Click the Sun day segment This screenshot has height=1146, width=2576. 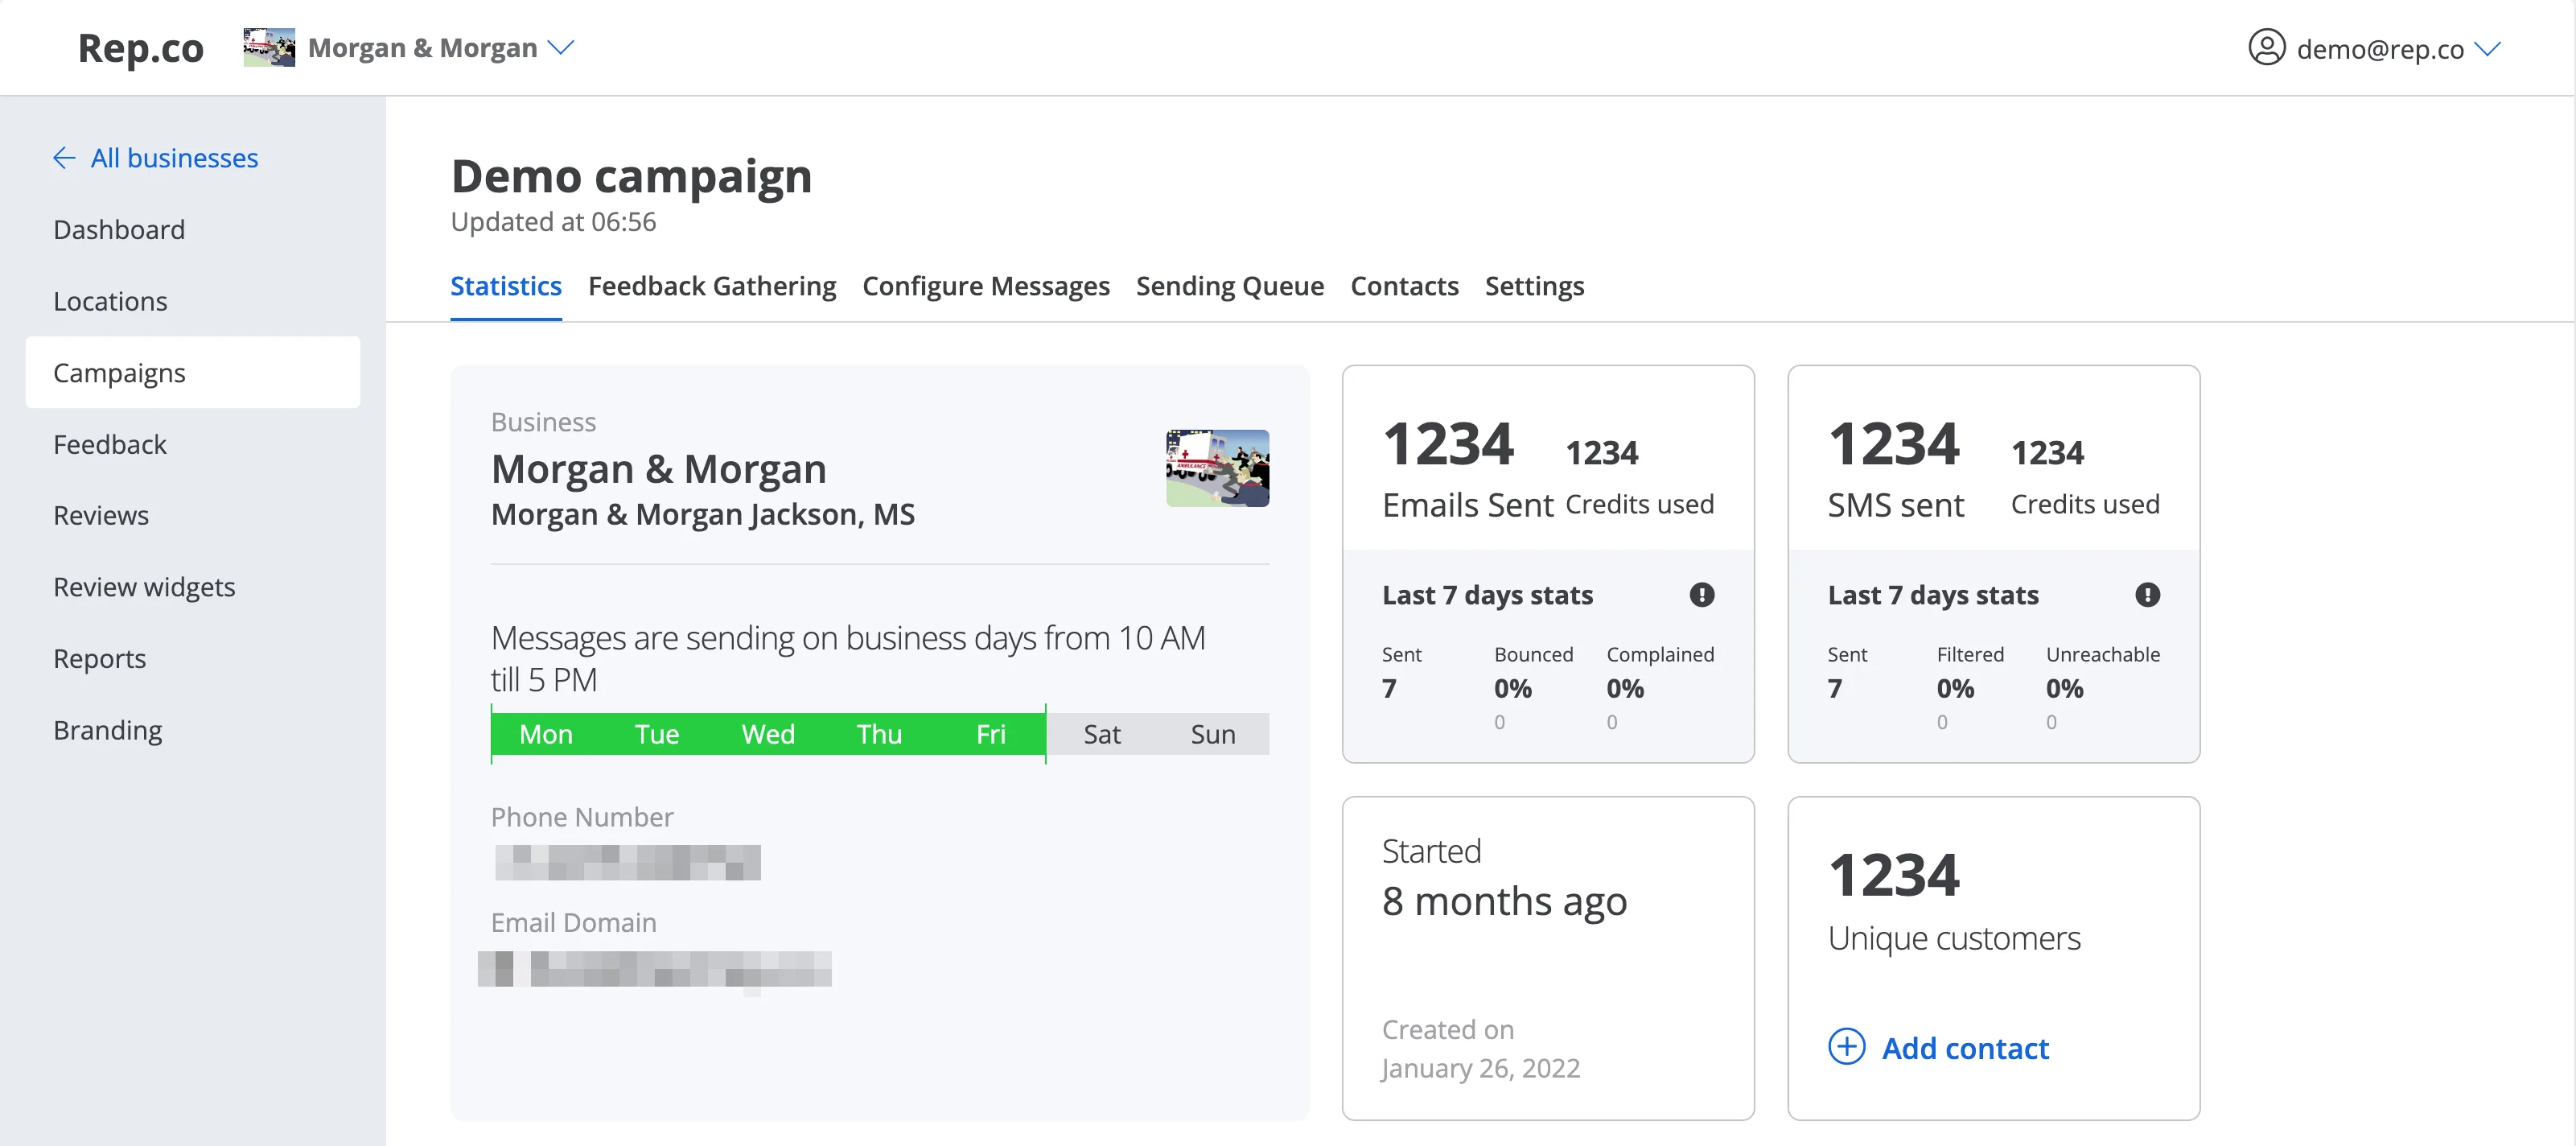point(1213,734)
